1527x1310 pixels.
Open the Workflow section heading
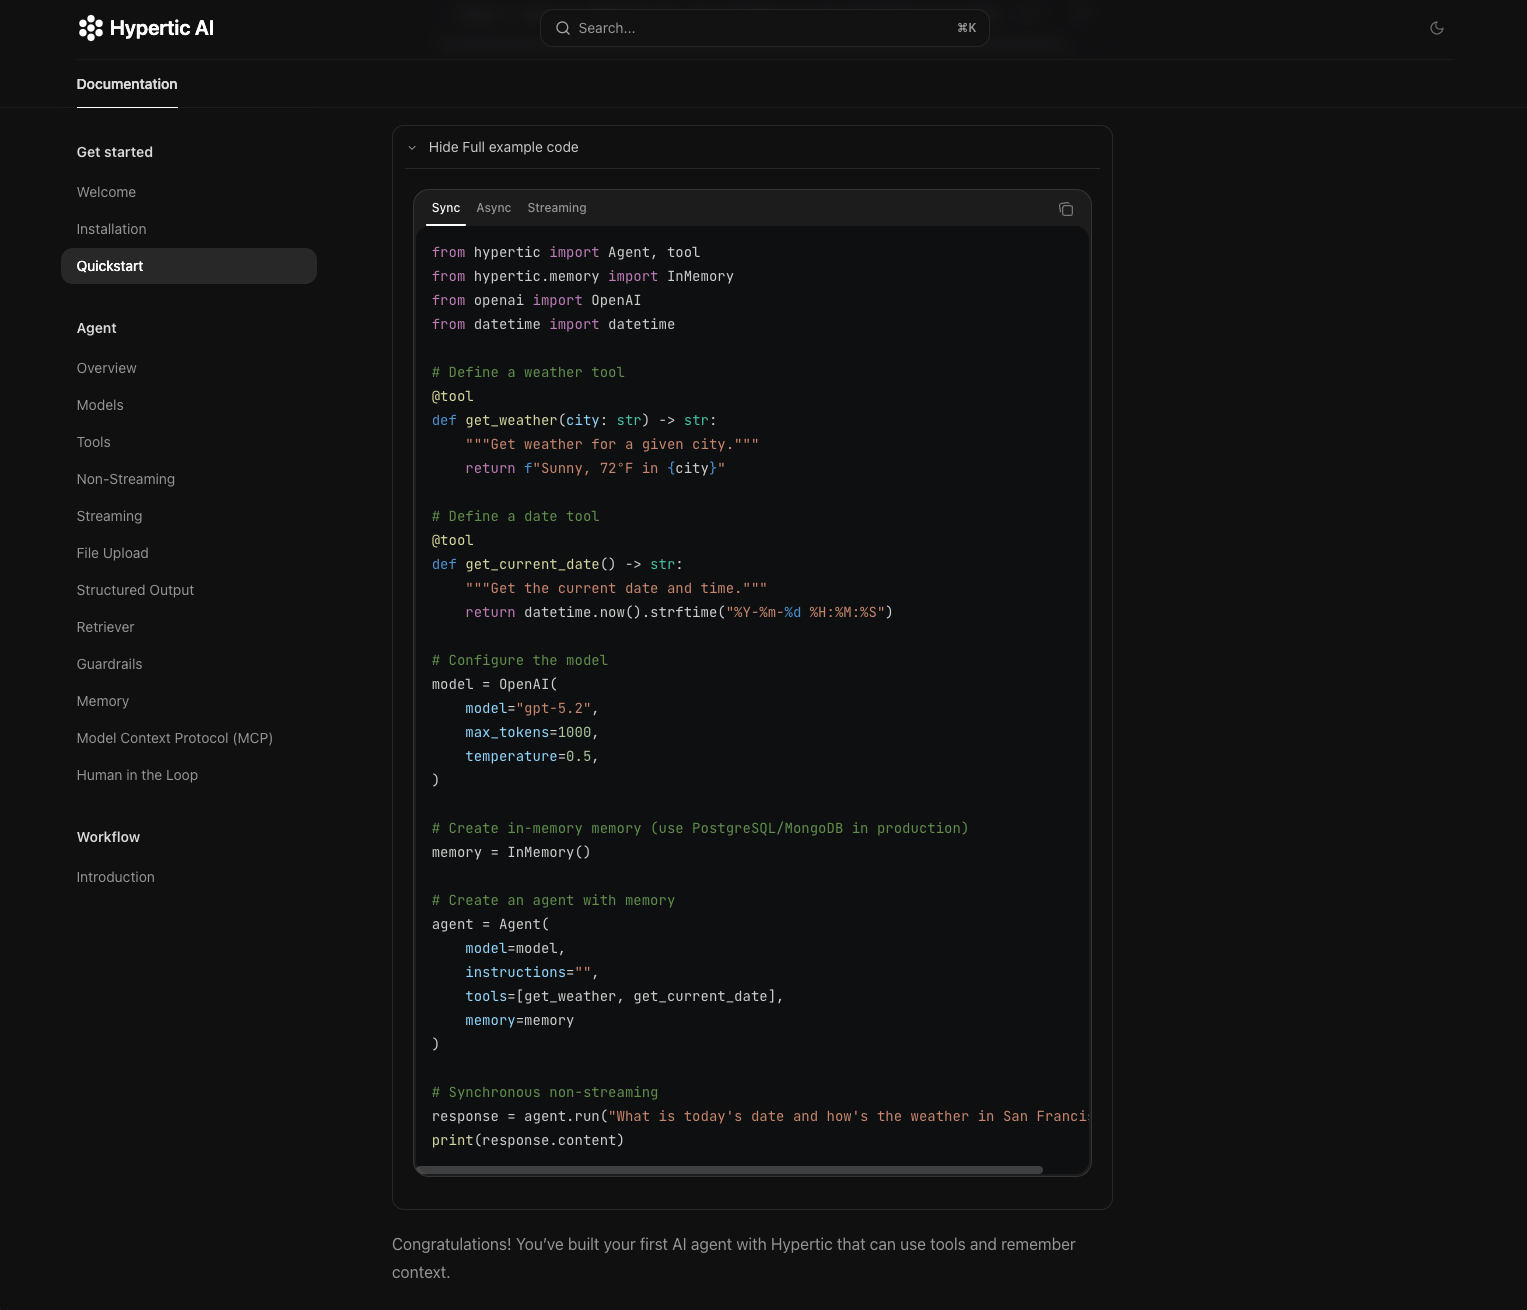(107, 837)
